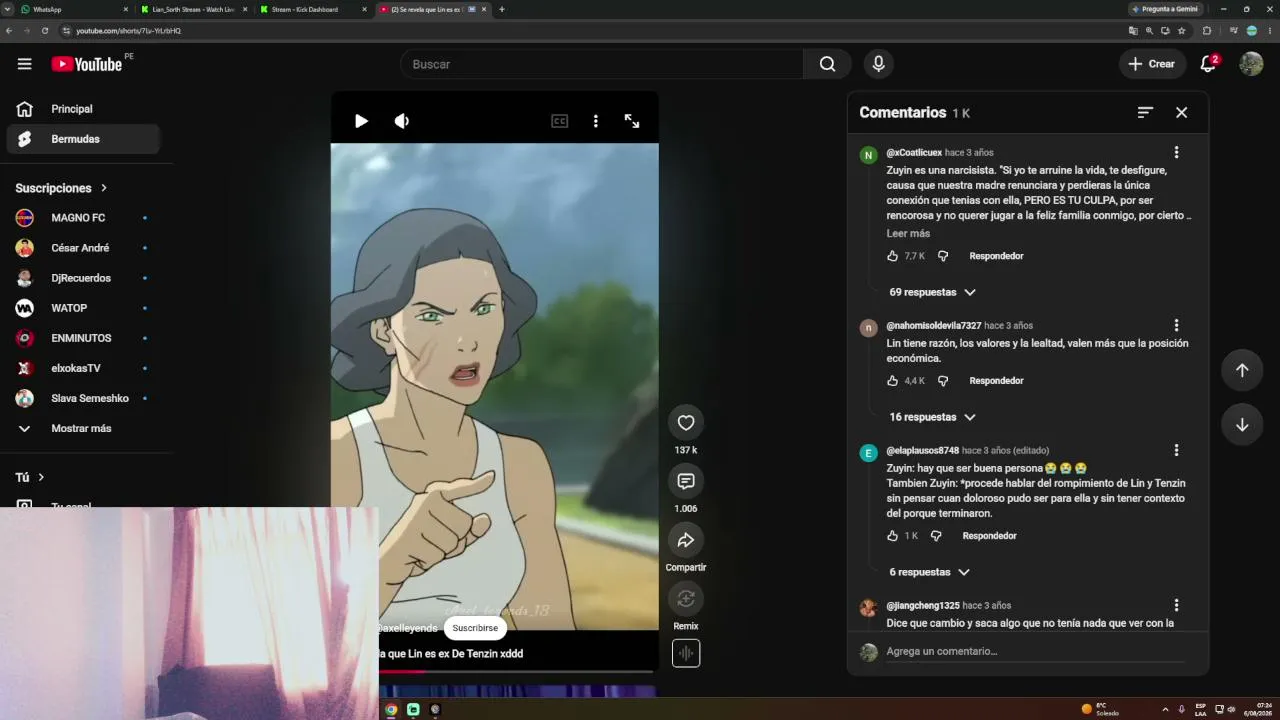Image resolution: width=1280 pixels, height=720 pixels.
Task: Dislike nahomisoldevila7327's comment
Action: 943,381
